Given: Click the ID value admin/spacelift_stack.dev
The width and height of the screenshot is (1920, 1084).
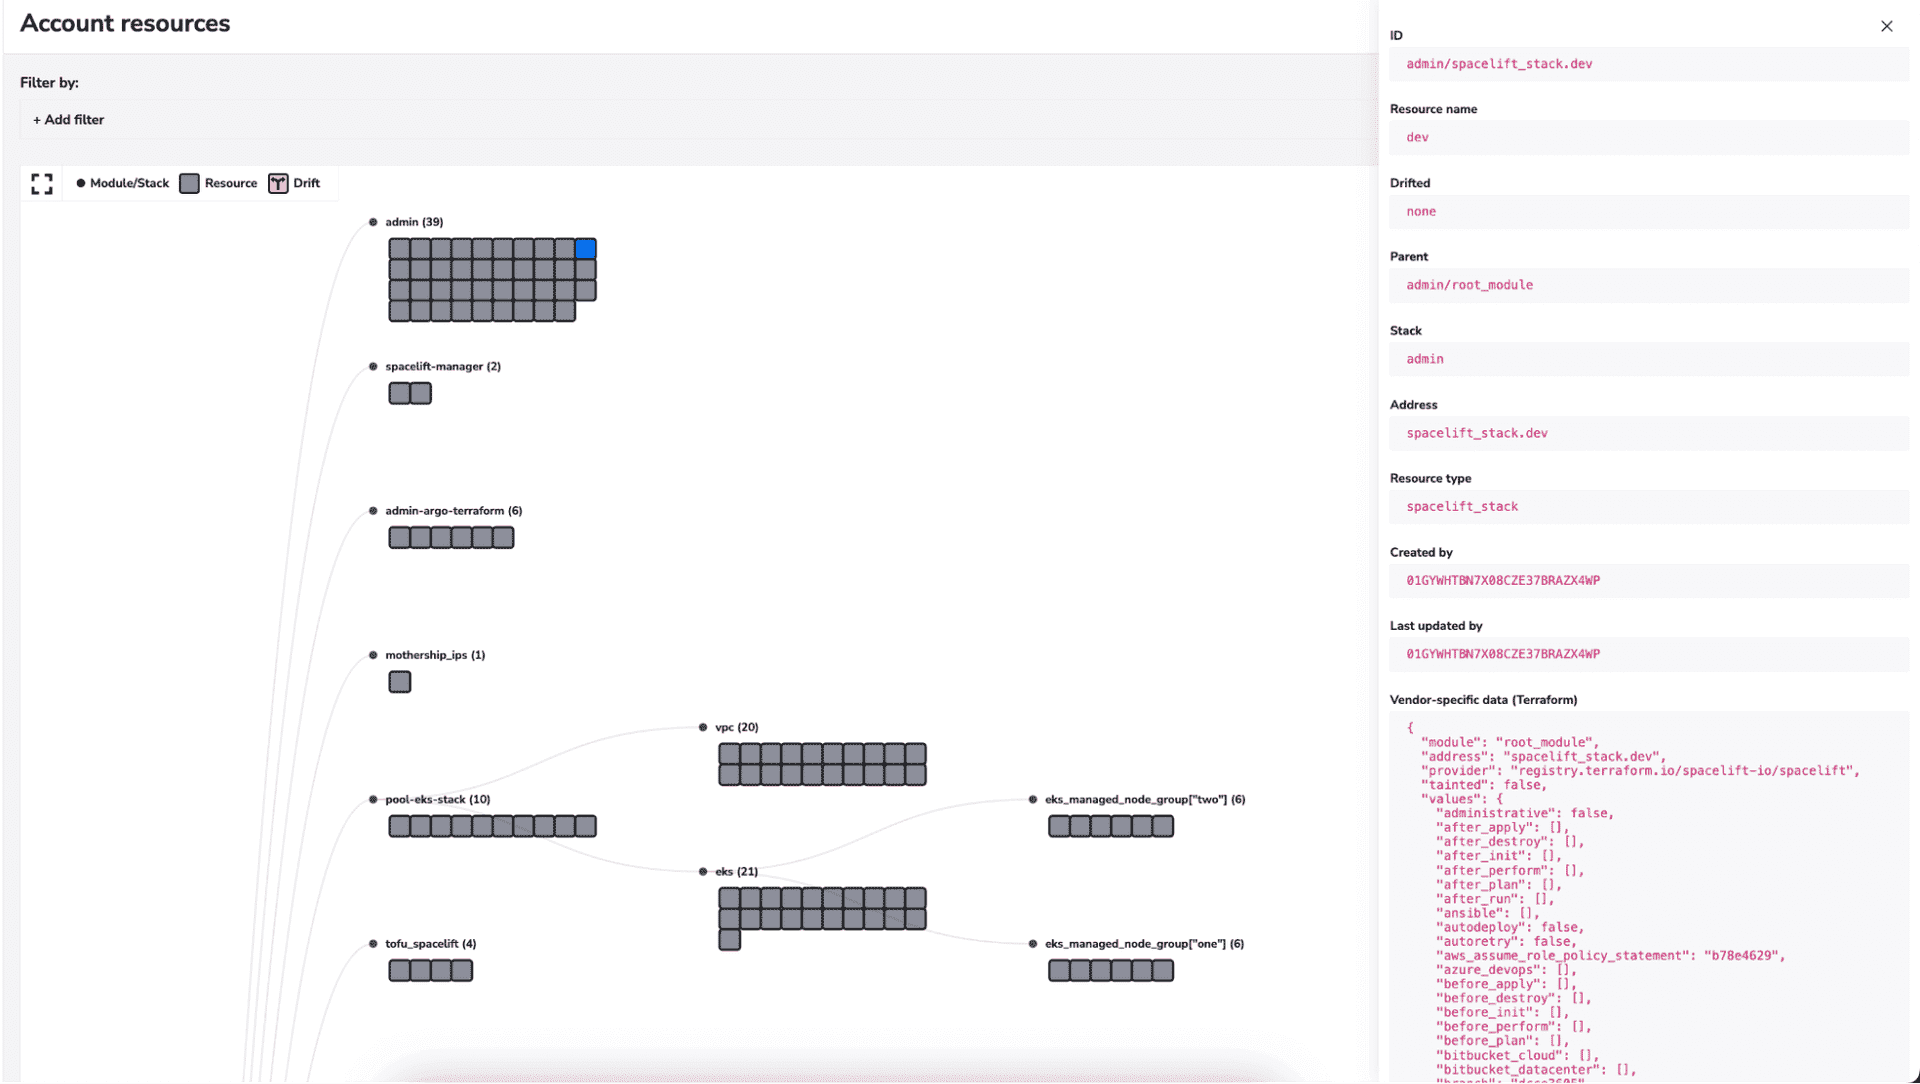Looking at the screenshot, I should [x=1649, y=64].
